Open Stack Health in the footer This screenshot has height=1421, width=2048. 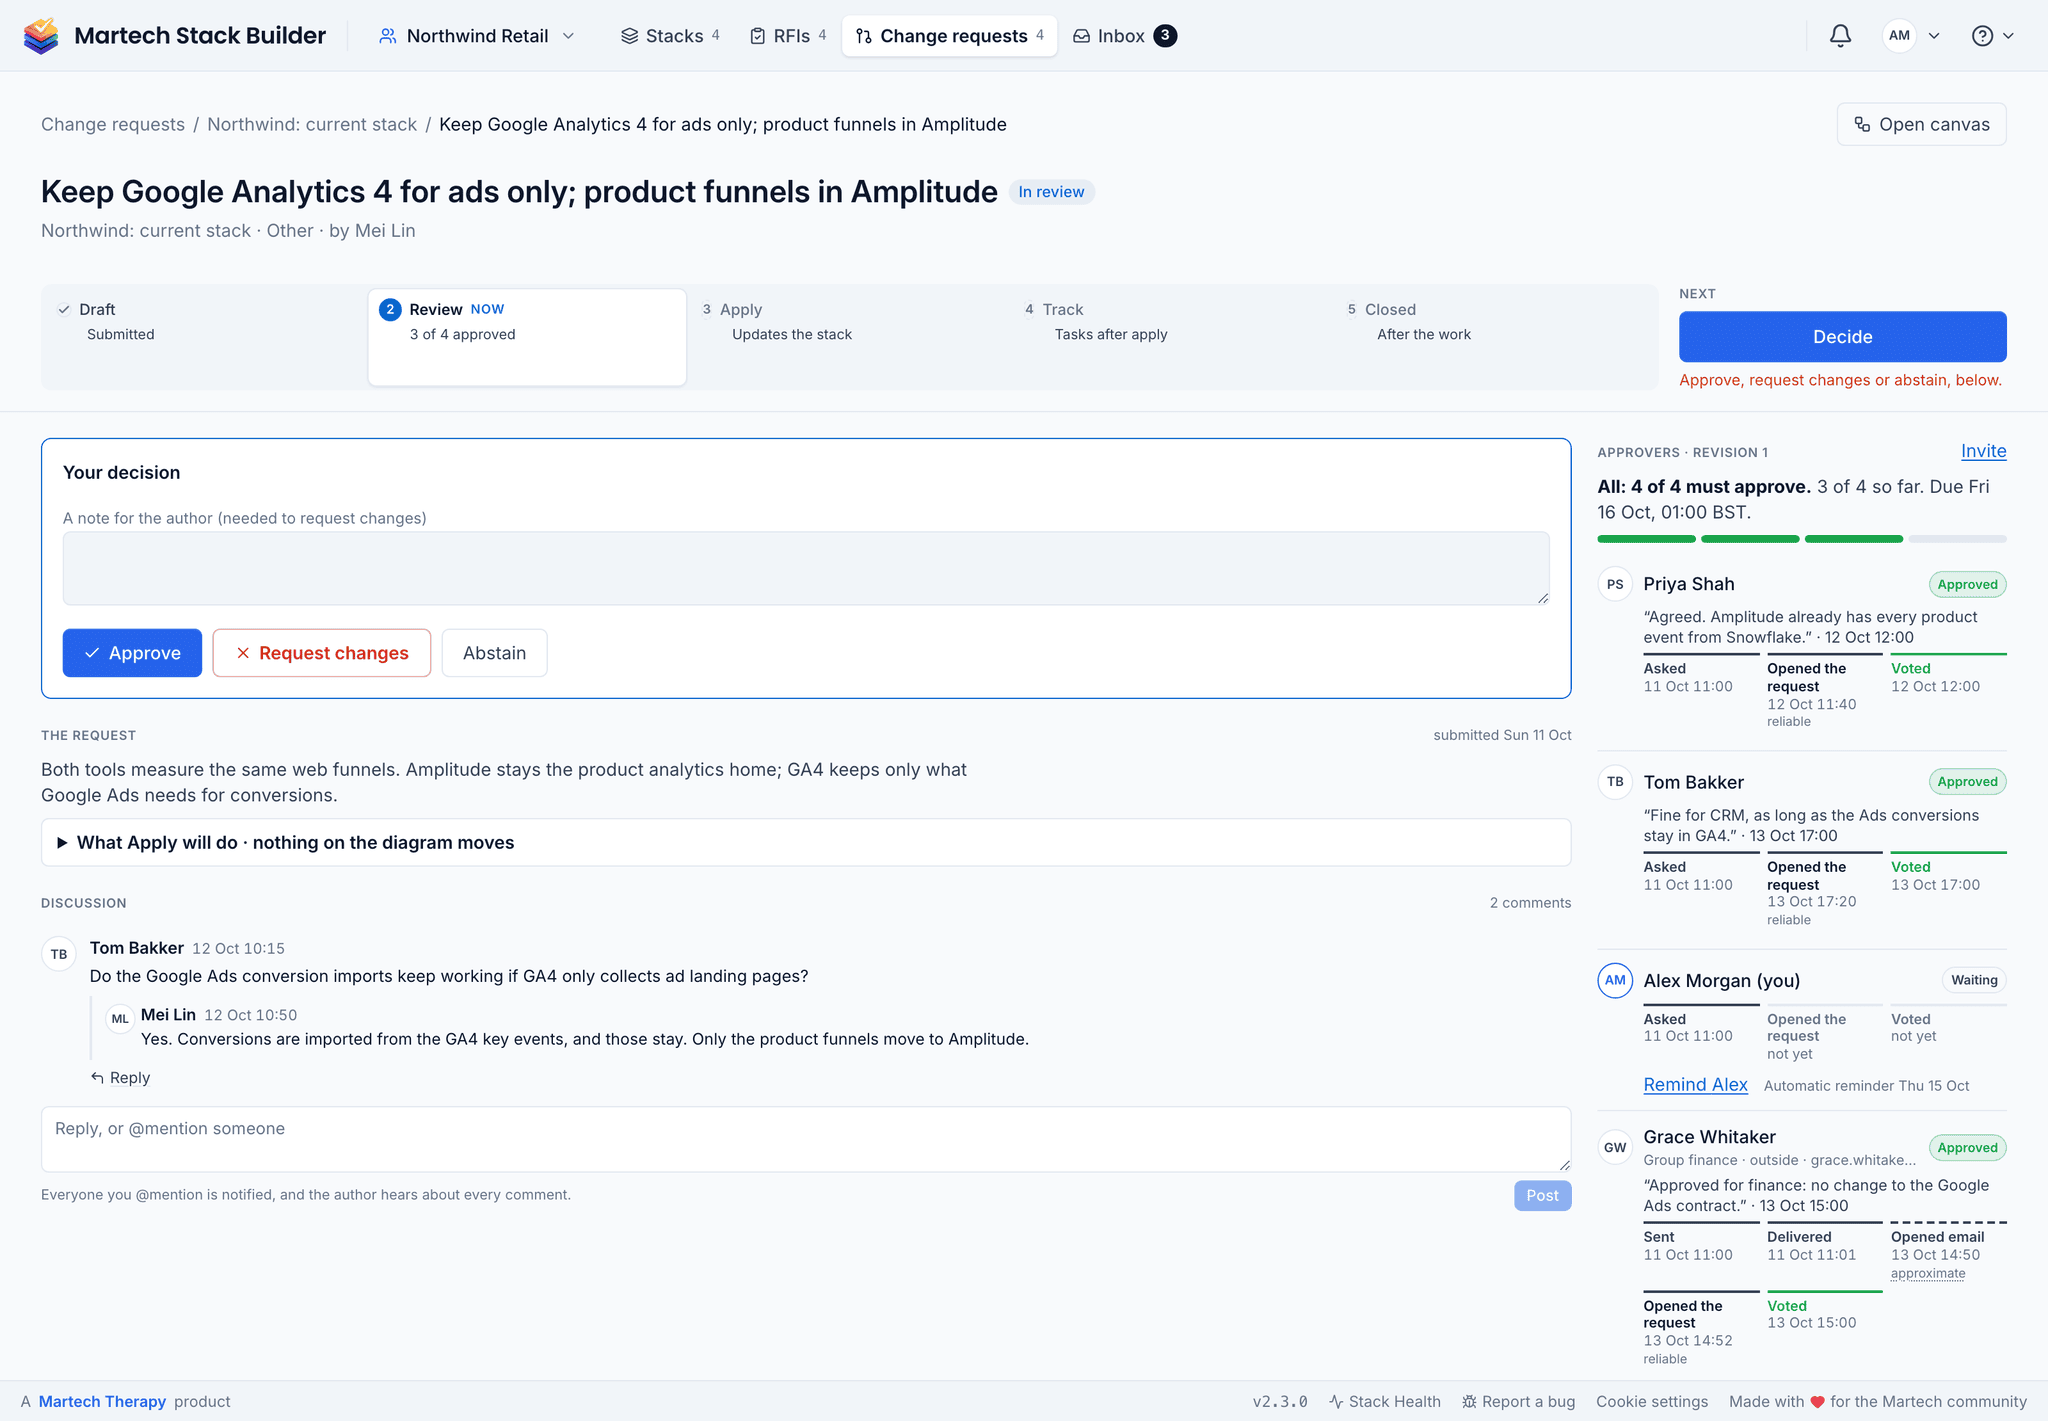(1385, 1402)
